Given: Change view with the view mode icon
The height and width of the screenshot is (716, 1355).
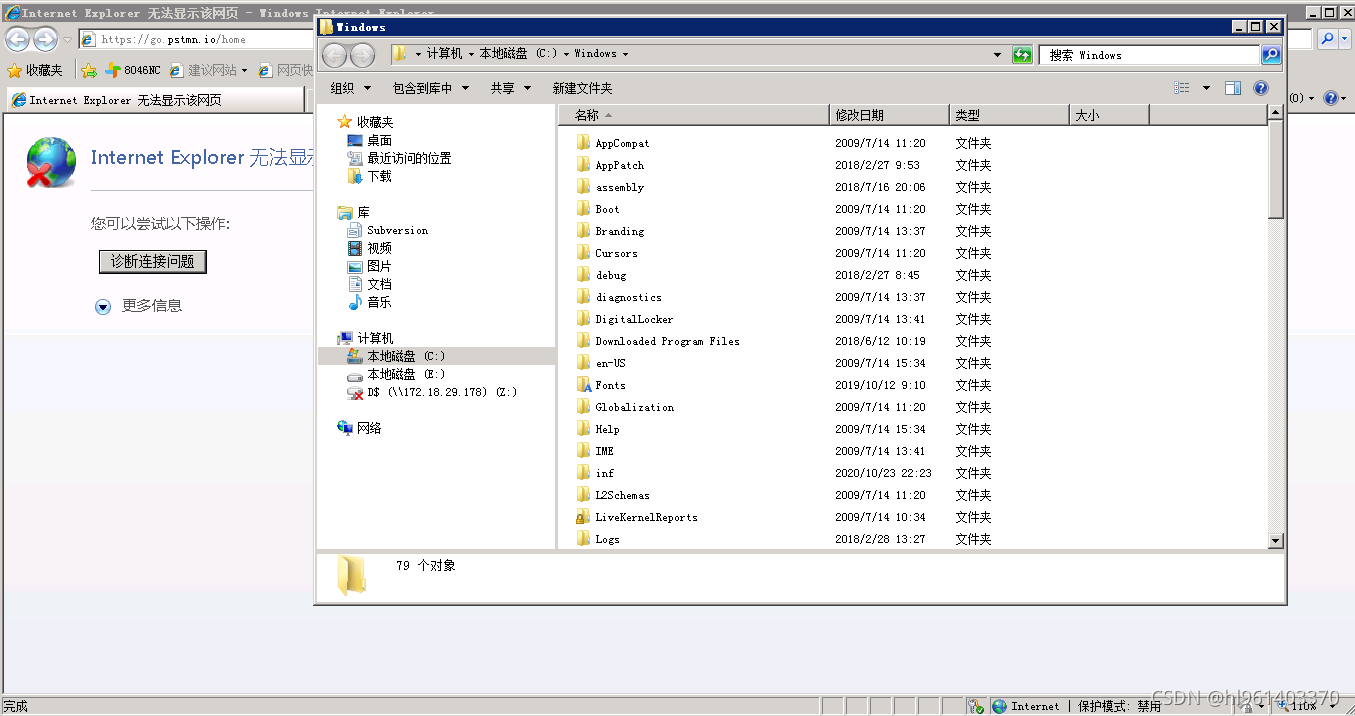Looking at the screenshot, I should (1182, 88).
